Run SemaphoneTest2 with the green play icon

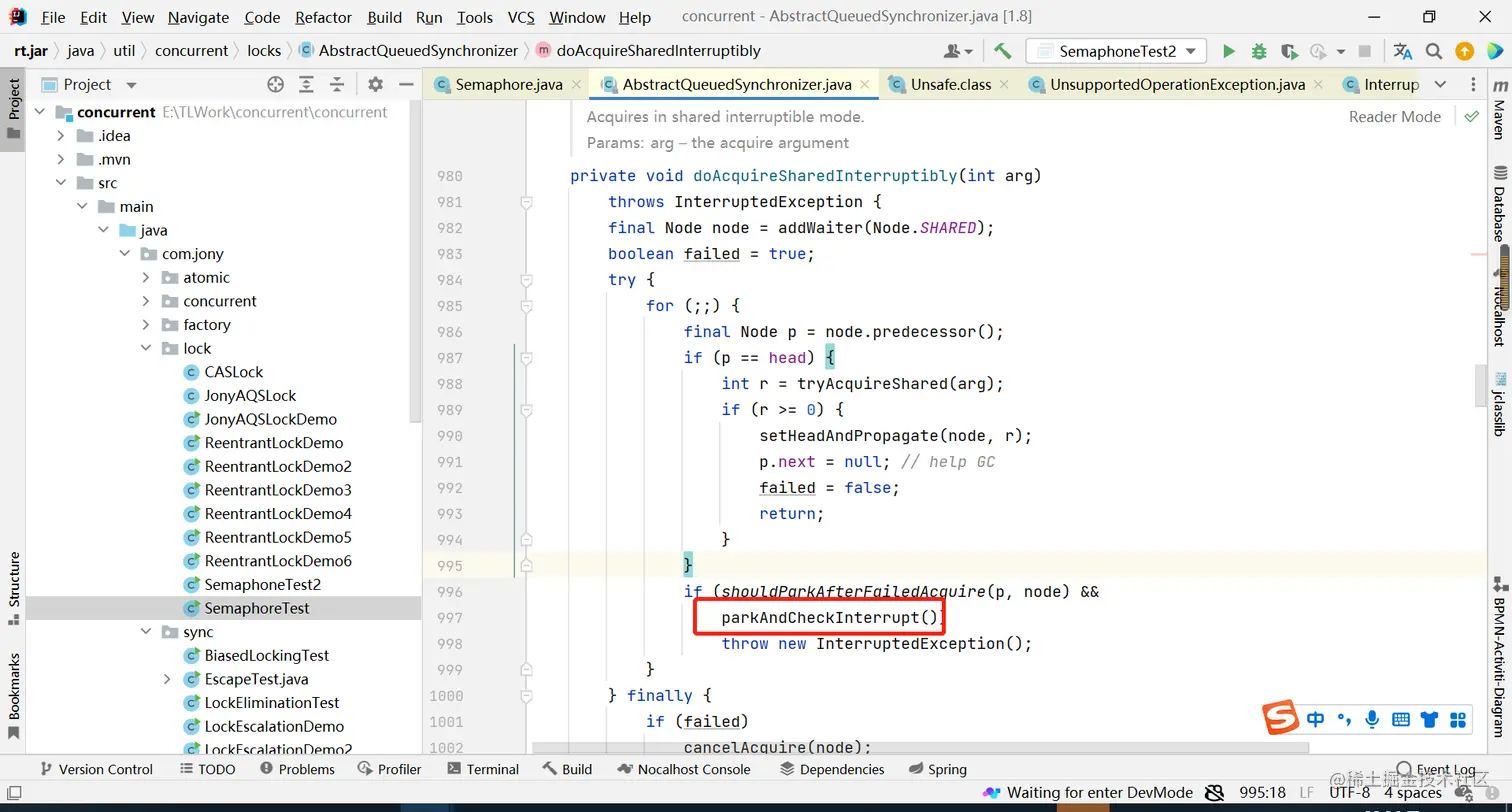pos(1229,51)
